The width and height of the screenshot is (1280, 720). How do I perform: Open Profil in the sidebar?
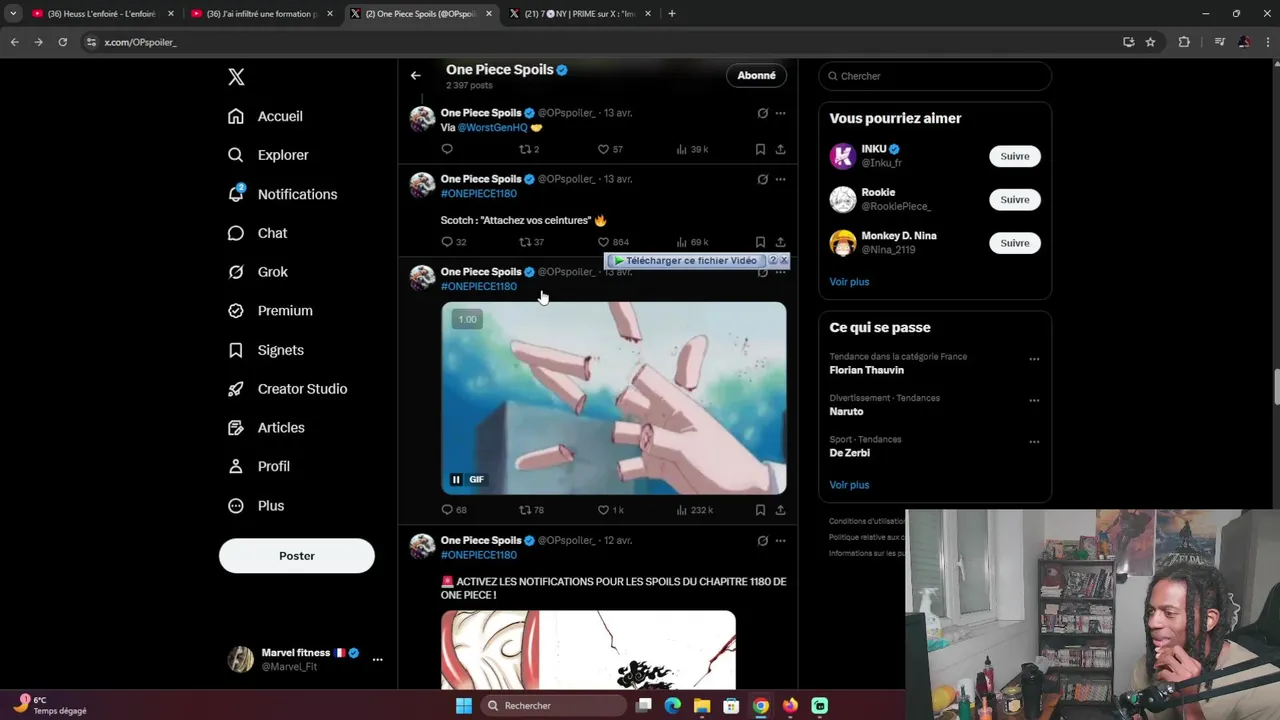[x=258, y=467]
